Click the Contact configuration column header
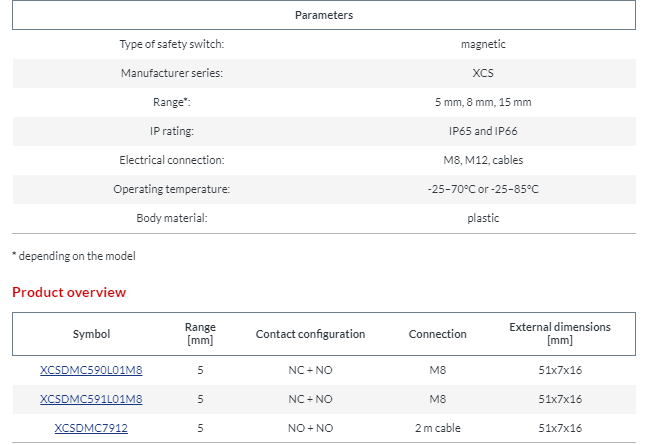Viewport: 650px width, 445px height. coord(310,334)
